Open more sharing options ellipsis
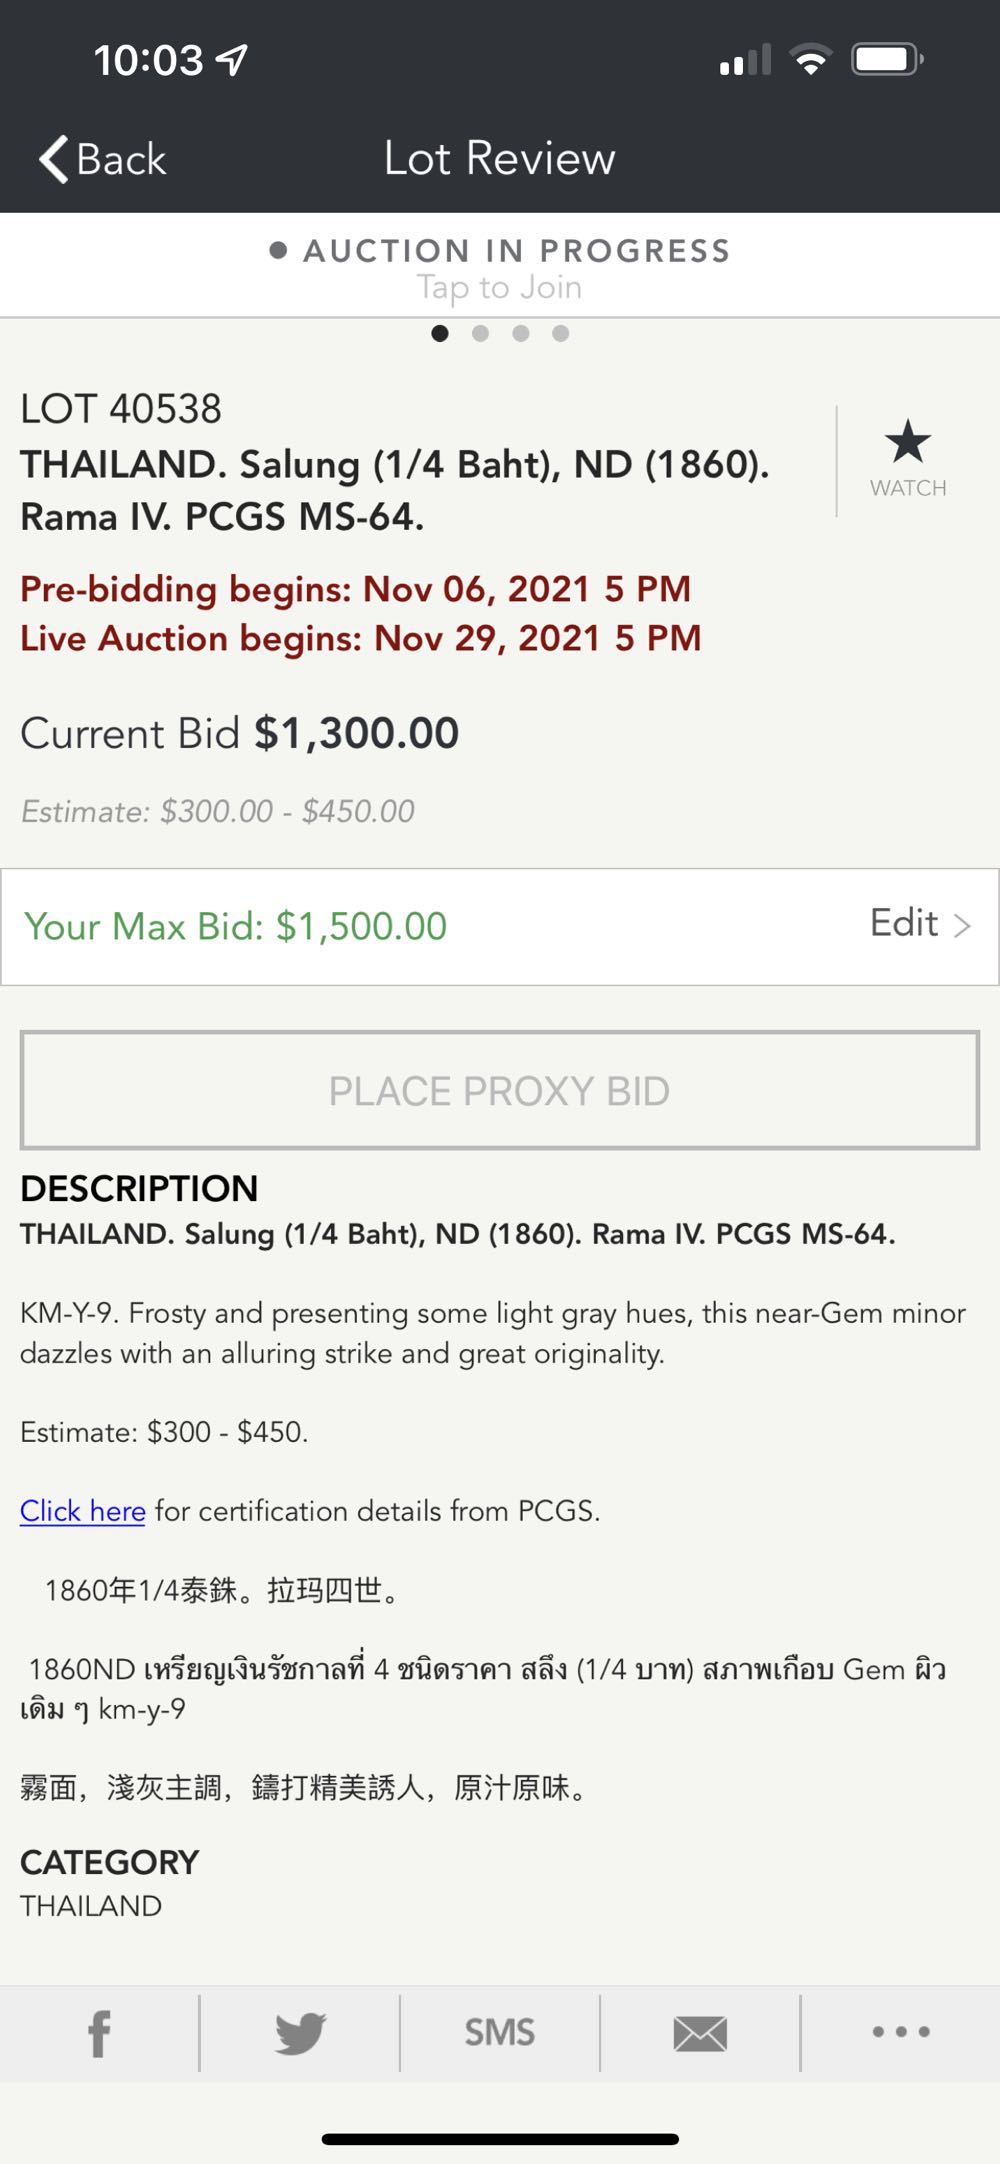Viewport: 1000px width, 2164px height. [x=900, y=2032]
